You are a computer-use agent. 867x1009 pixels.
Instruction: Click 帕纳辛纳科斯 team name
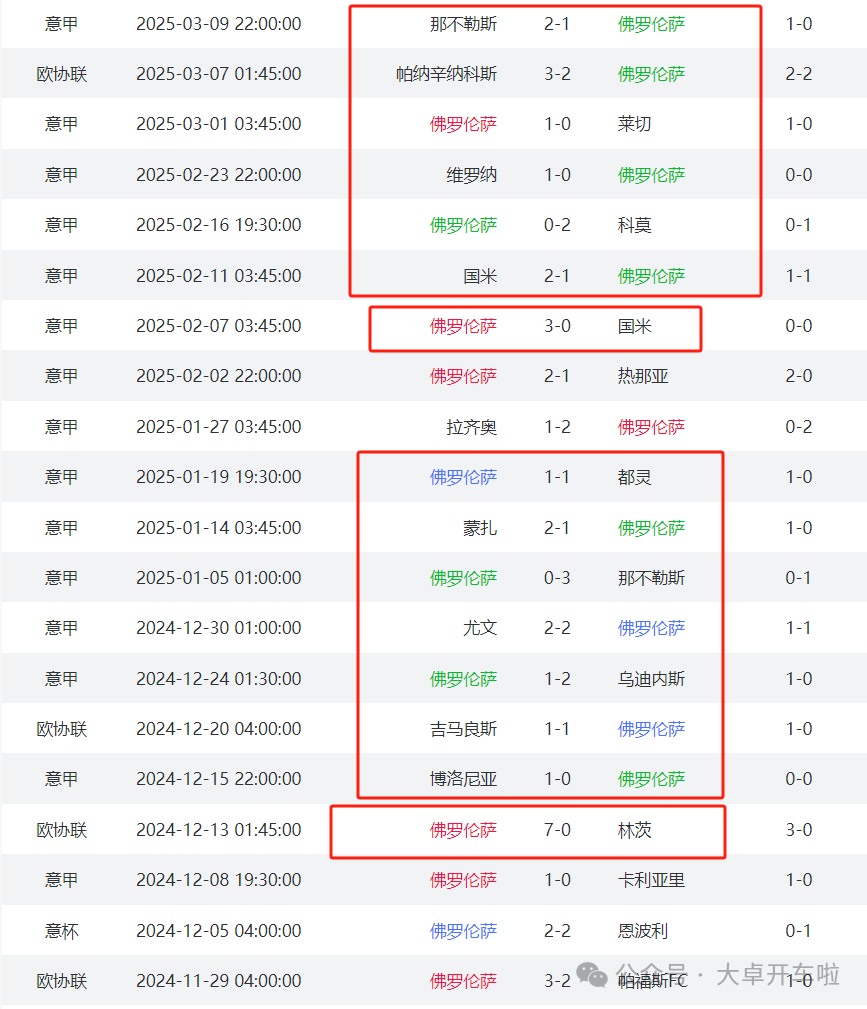(x=447, y=74)
